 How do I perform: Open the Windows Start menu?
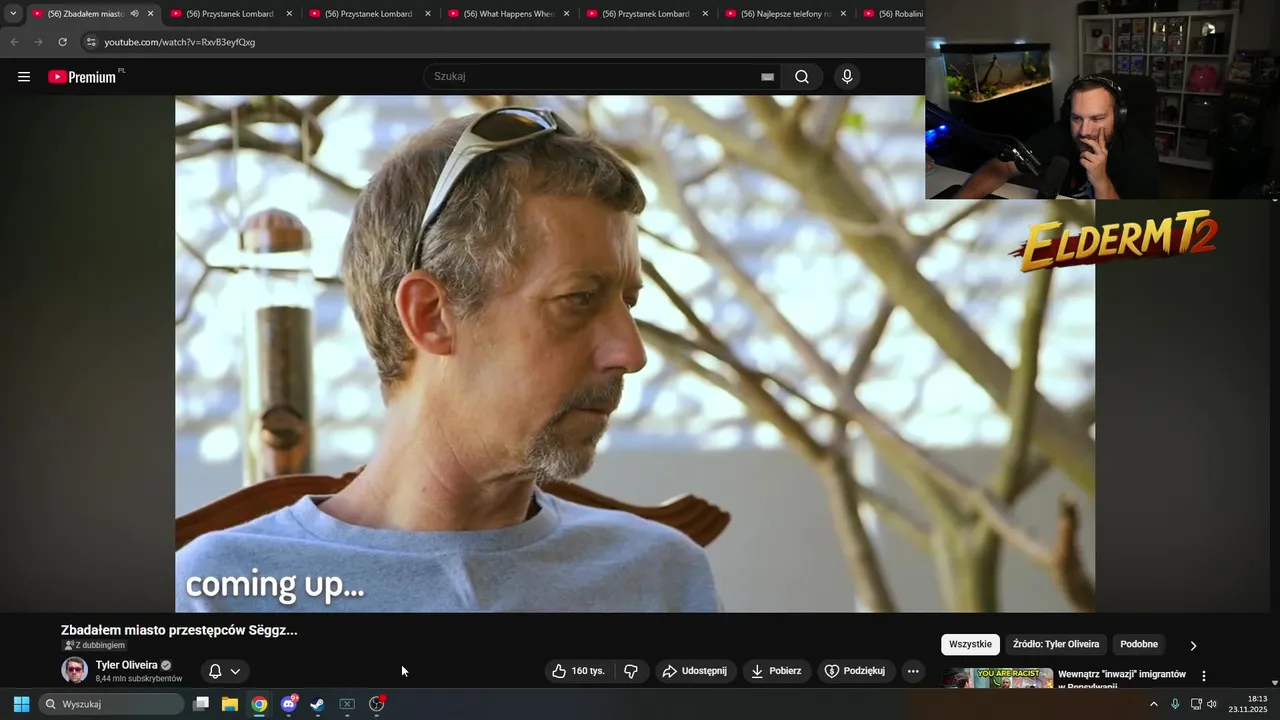(21, 704)
